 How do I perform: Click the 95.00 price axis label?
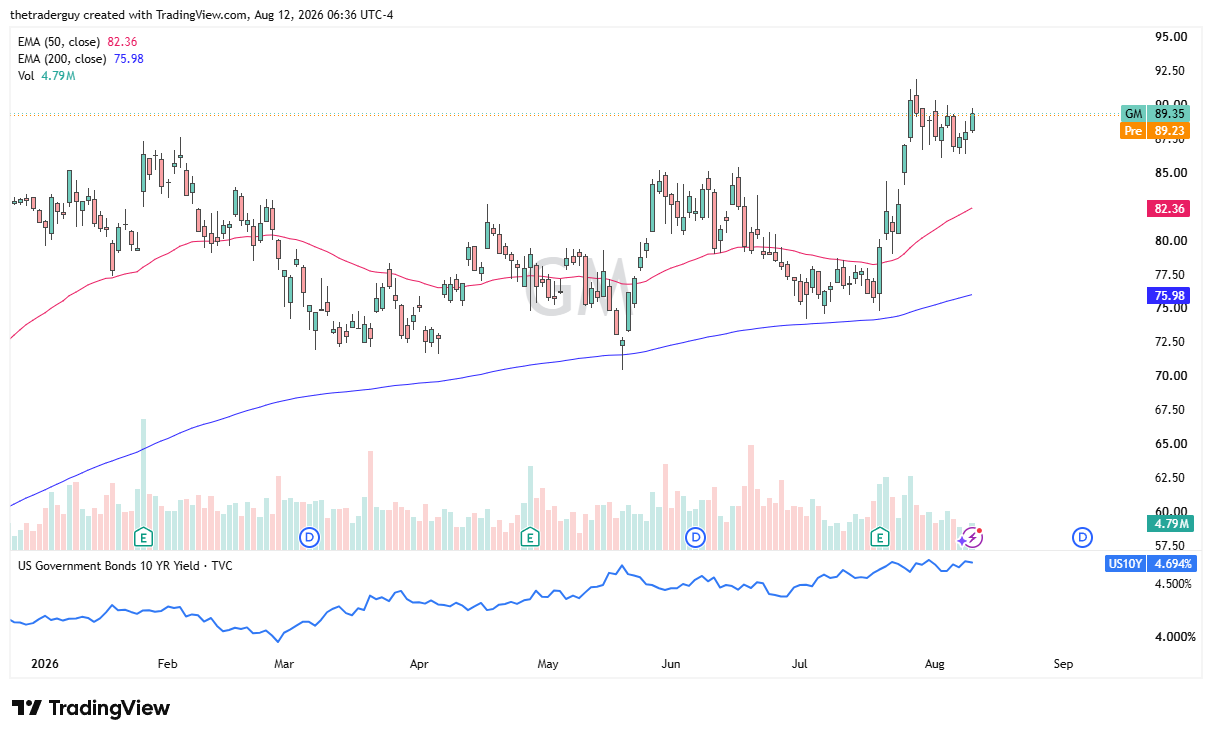[x=1170, y=37]
